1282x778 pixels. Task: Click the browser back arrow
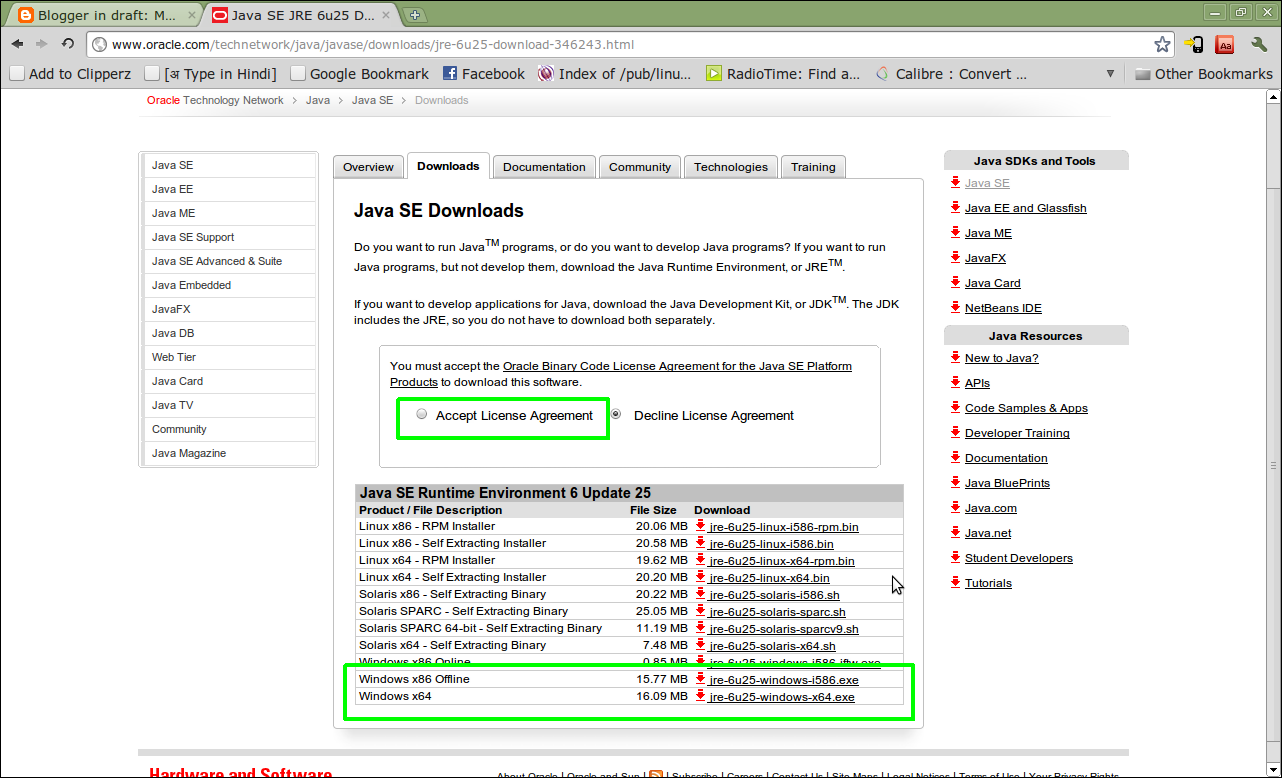[18, 44]
